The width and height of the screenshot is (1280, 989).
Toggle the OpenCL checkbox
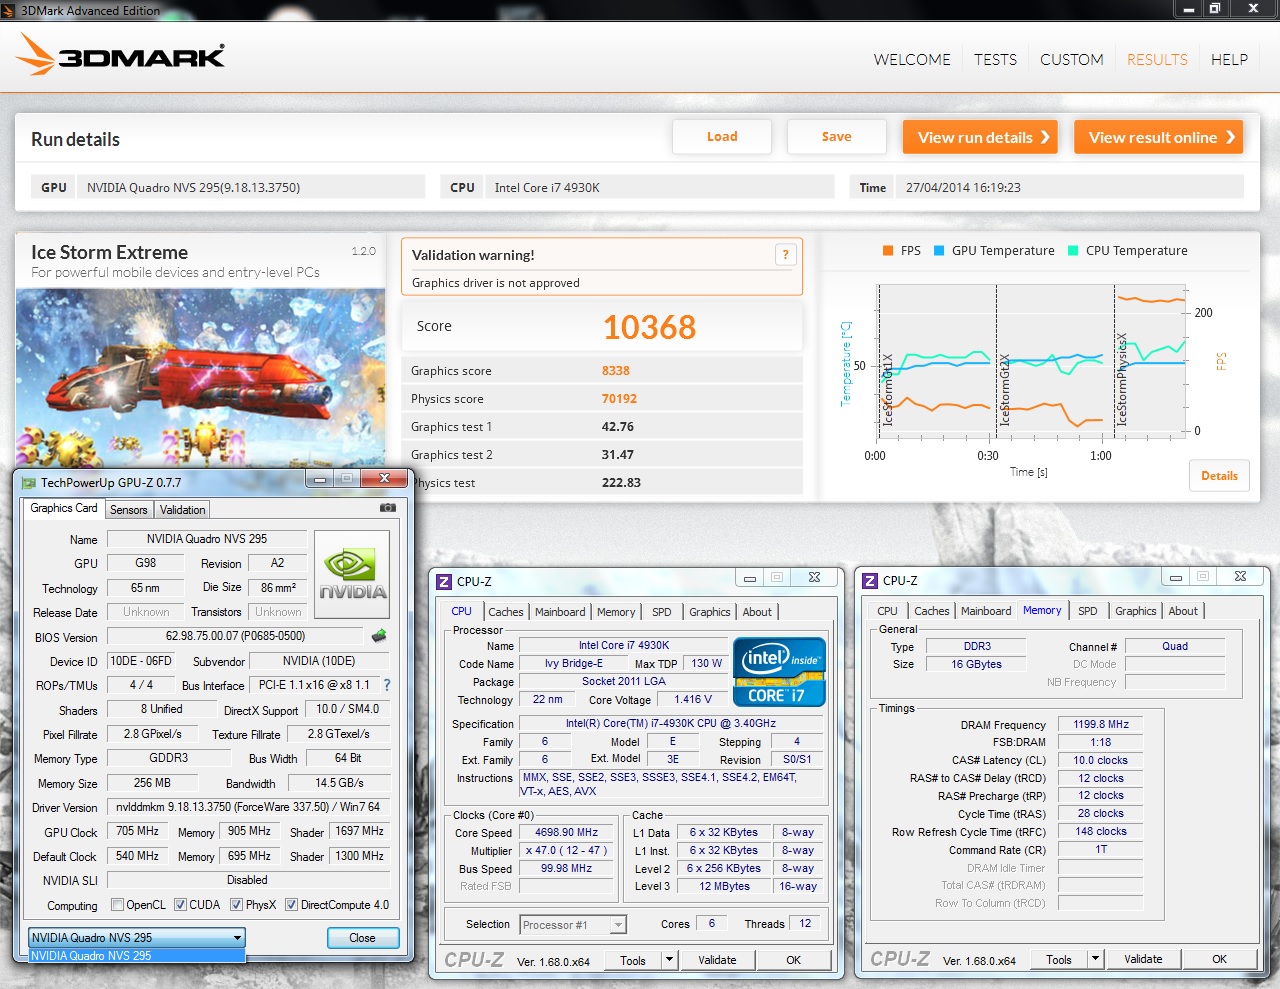pyautogui.click(x=118, y=905)
